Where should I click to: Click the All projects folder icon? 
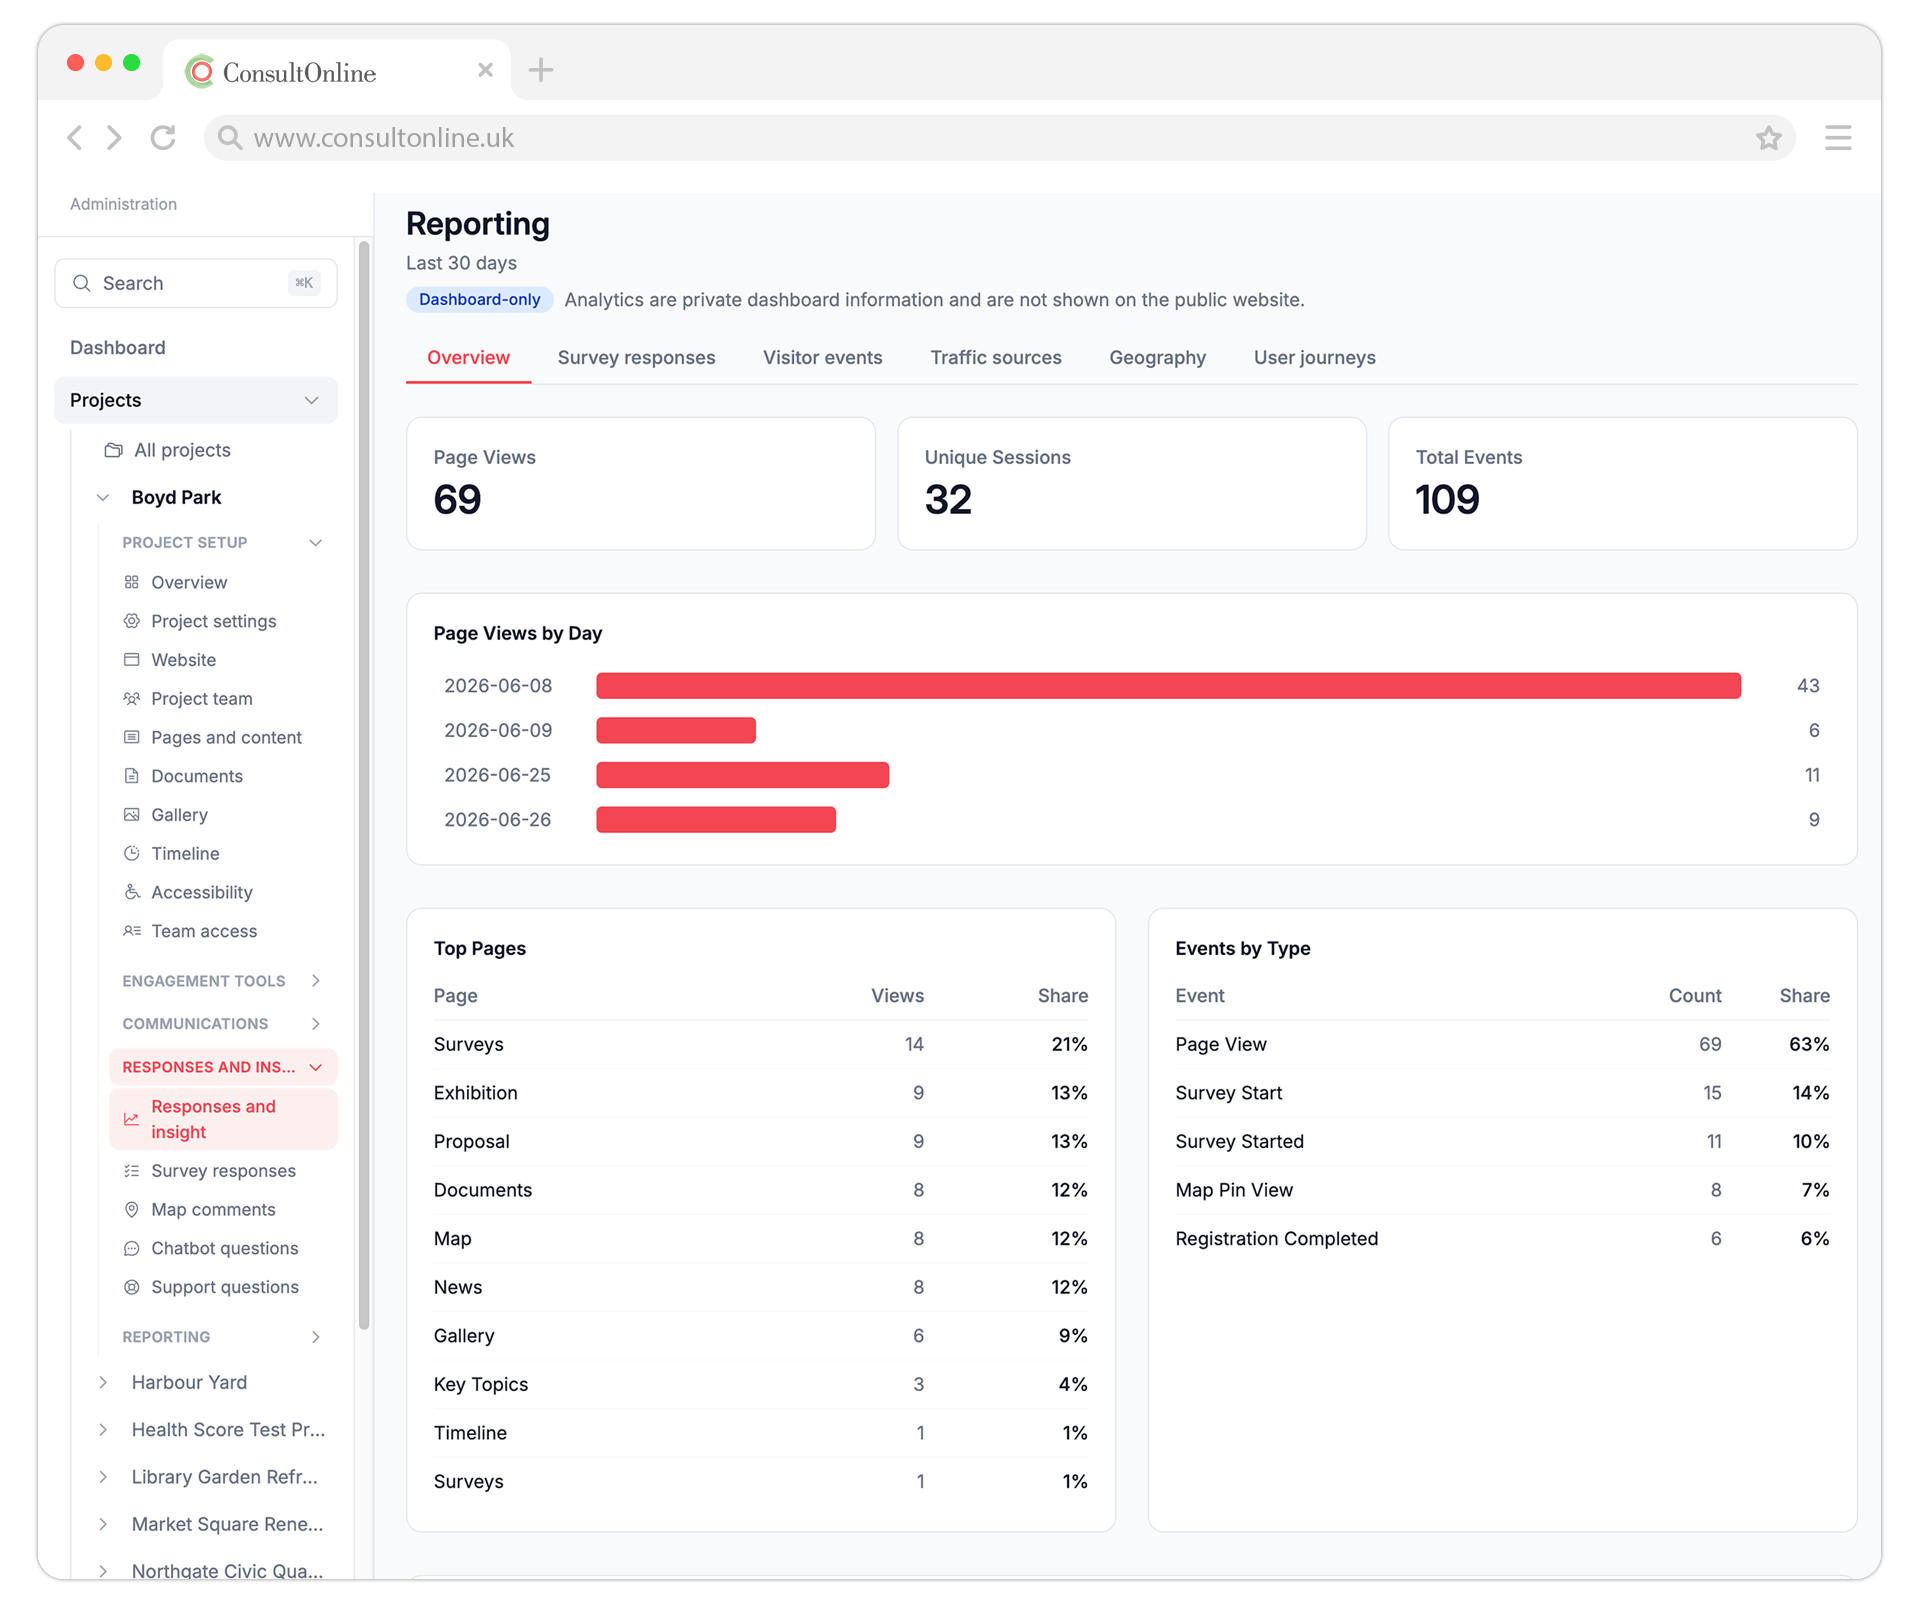114,451
